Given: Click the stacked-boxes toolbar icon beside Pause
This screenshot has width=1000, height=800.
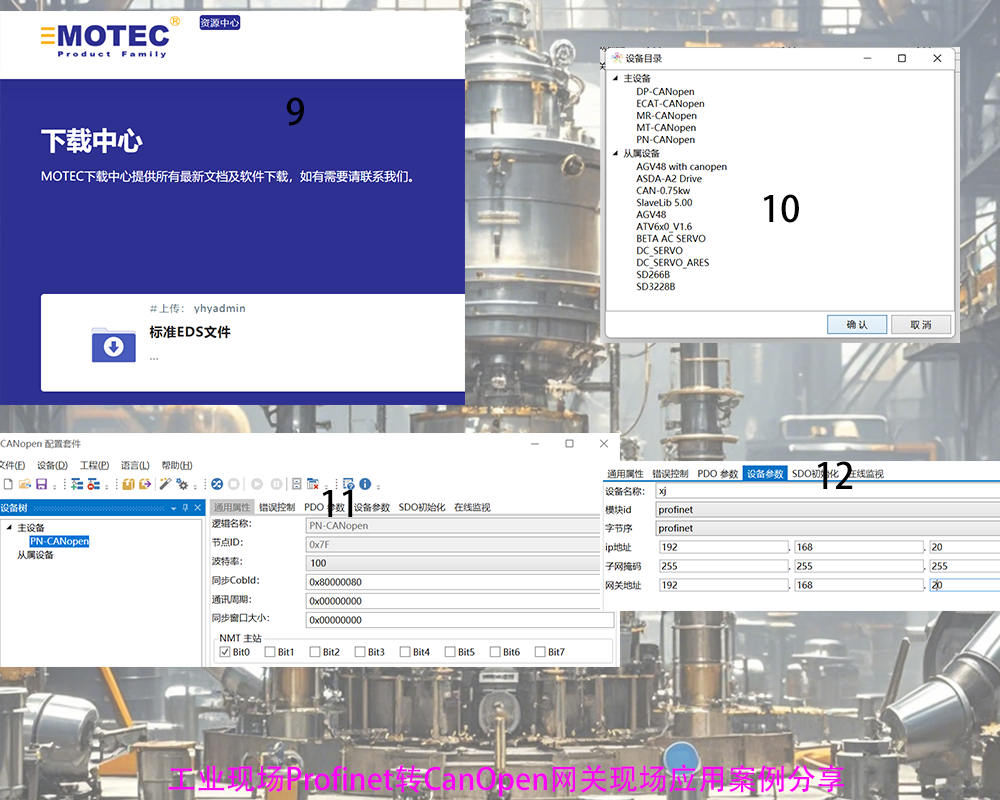Looking at the screenshot, I should 297,484.
